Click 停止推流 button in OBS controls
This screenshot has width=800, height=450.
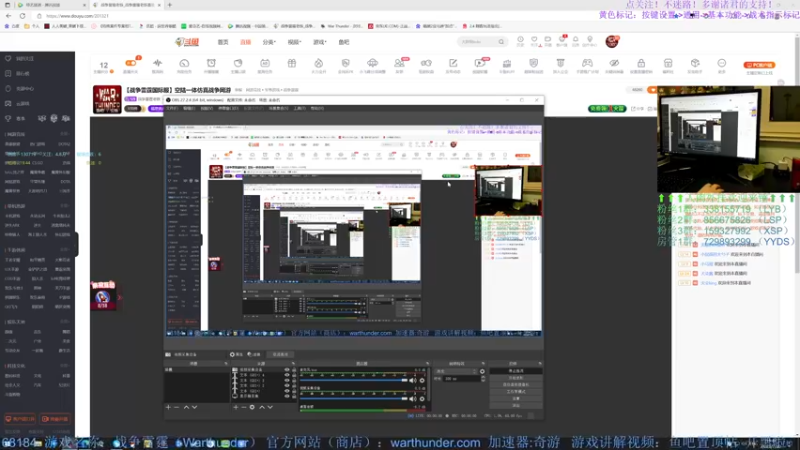point(516,371)
